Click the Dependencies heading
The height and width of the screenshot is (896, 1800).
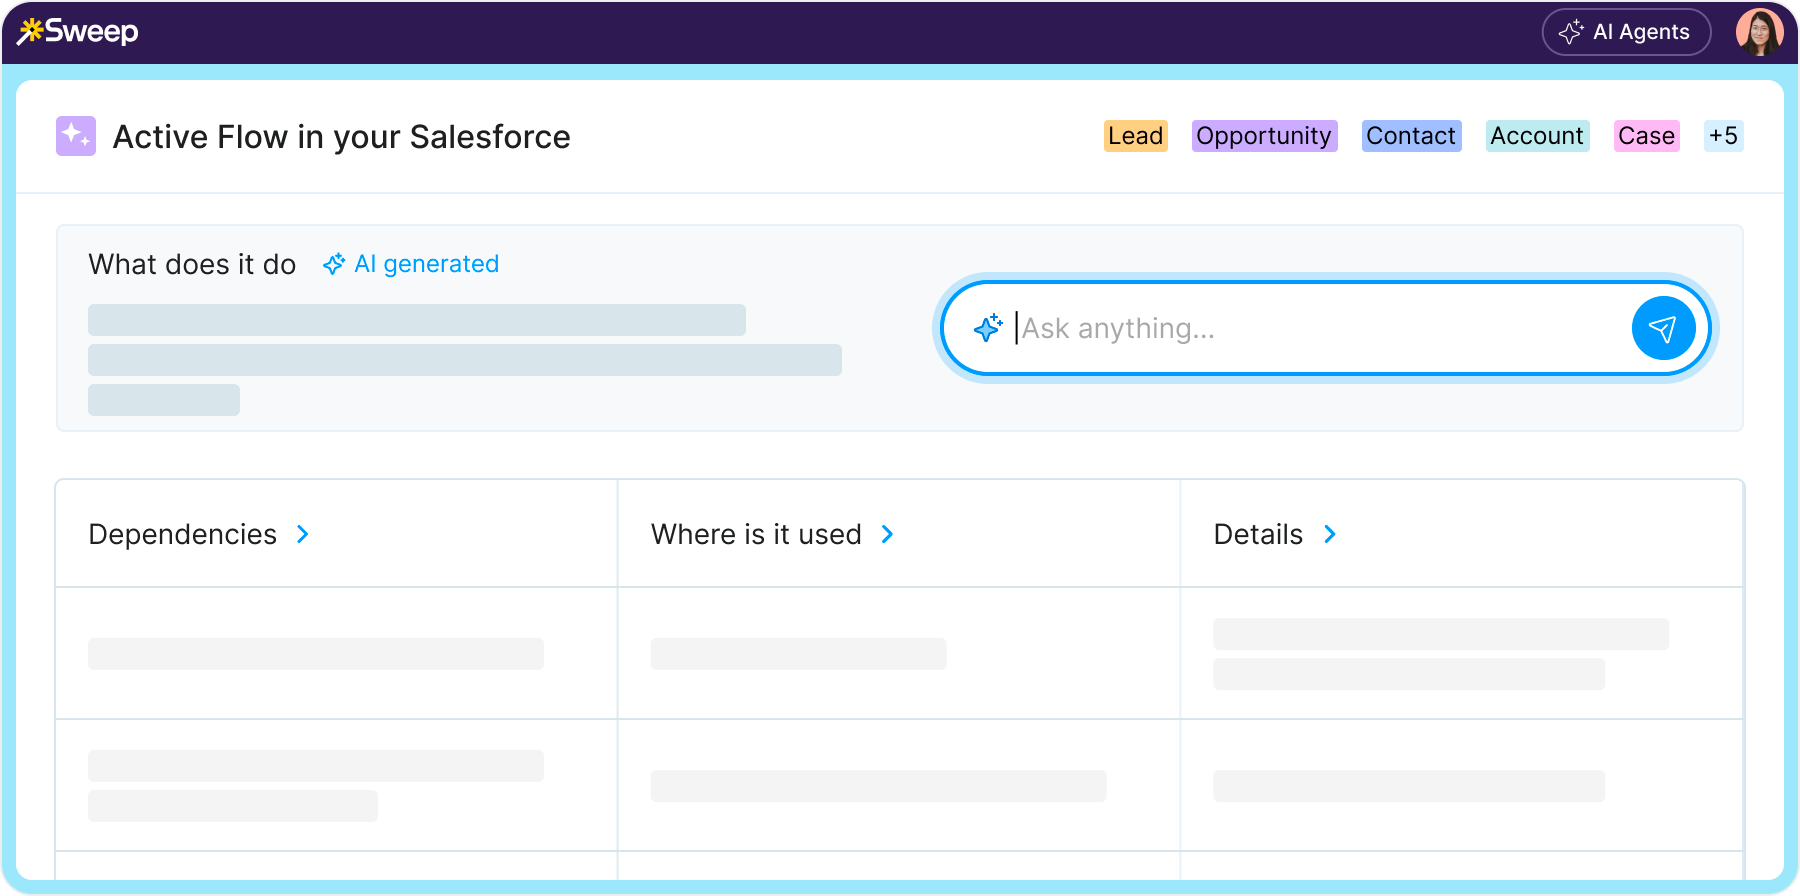[x=183, y=535]
